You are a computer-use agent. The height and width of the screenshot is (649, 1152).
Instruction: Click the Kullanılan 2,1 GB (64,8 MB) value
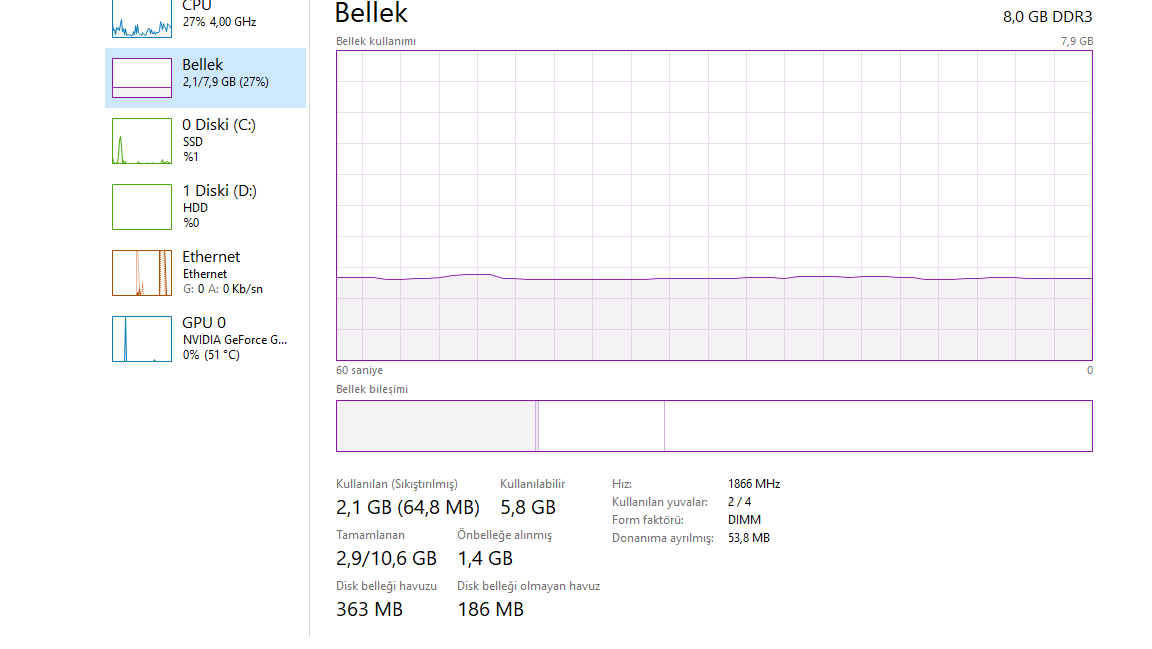(408, 508)
